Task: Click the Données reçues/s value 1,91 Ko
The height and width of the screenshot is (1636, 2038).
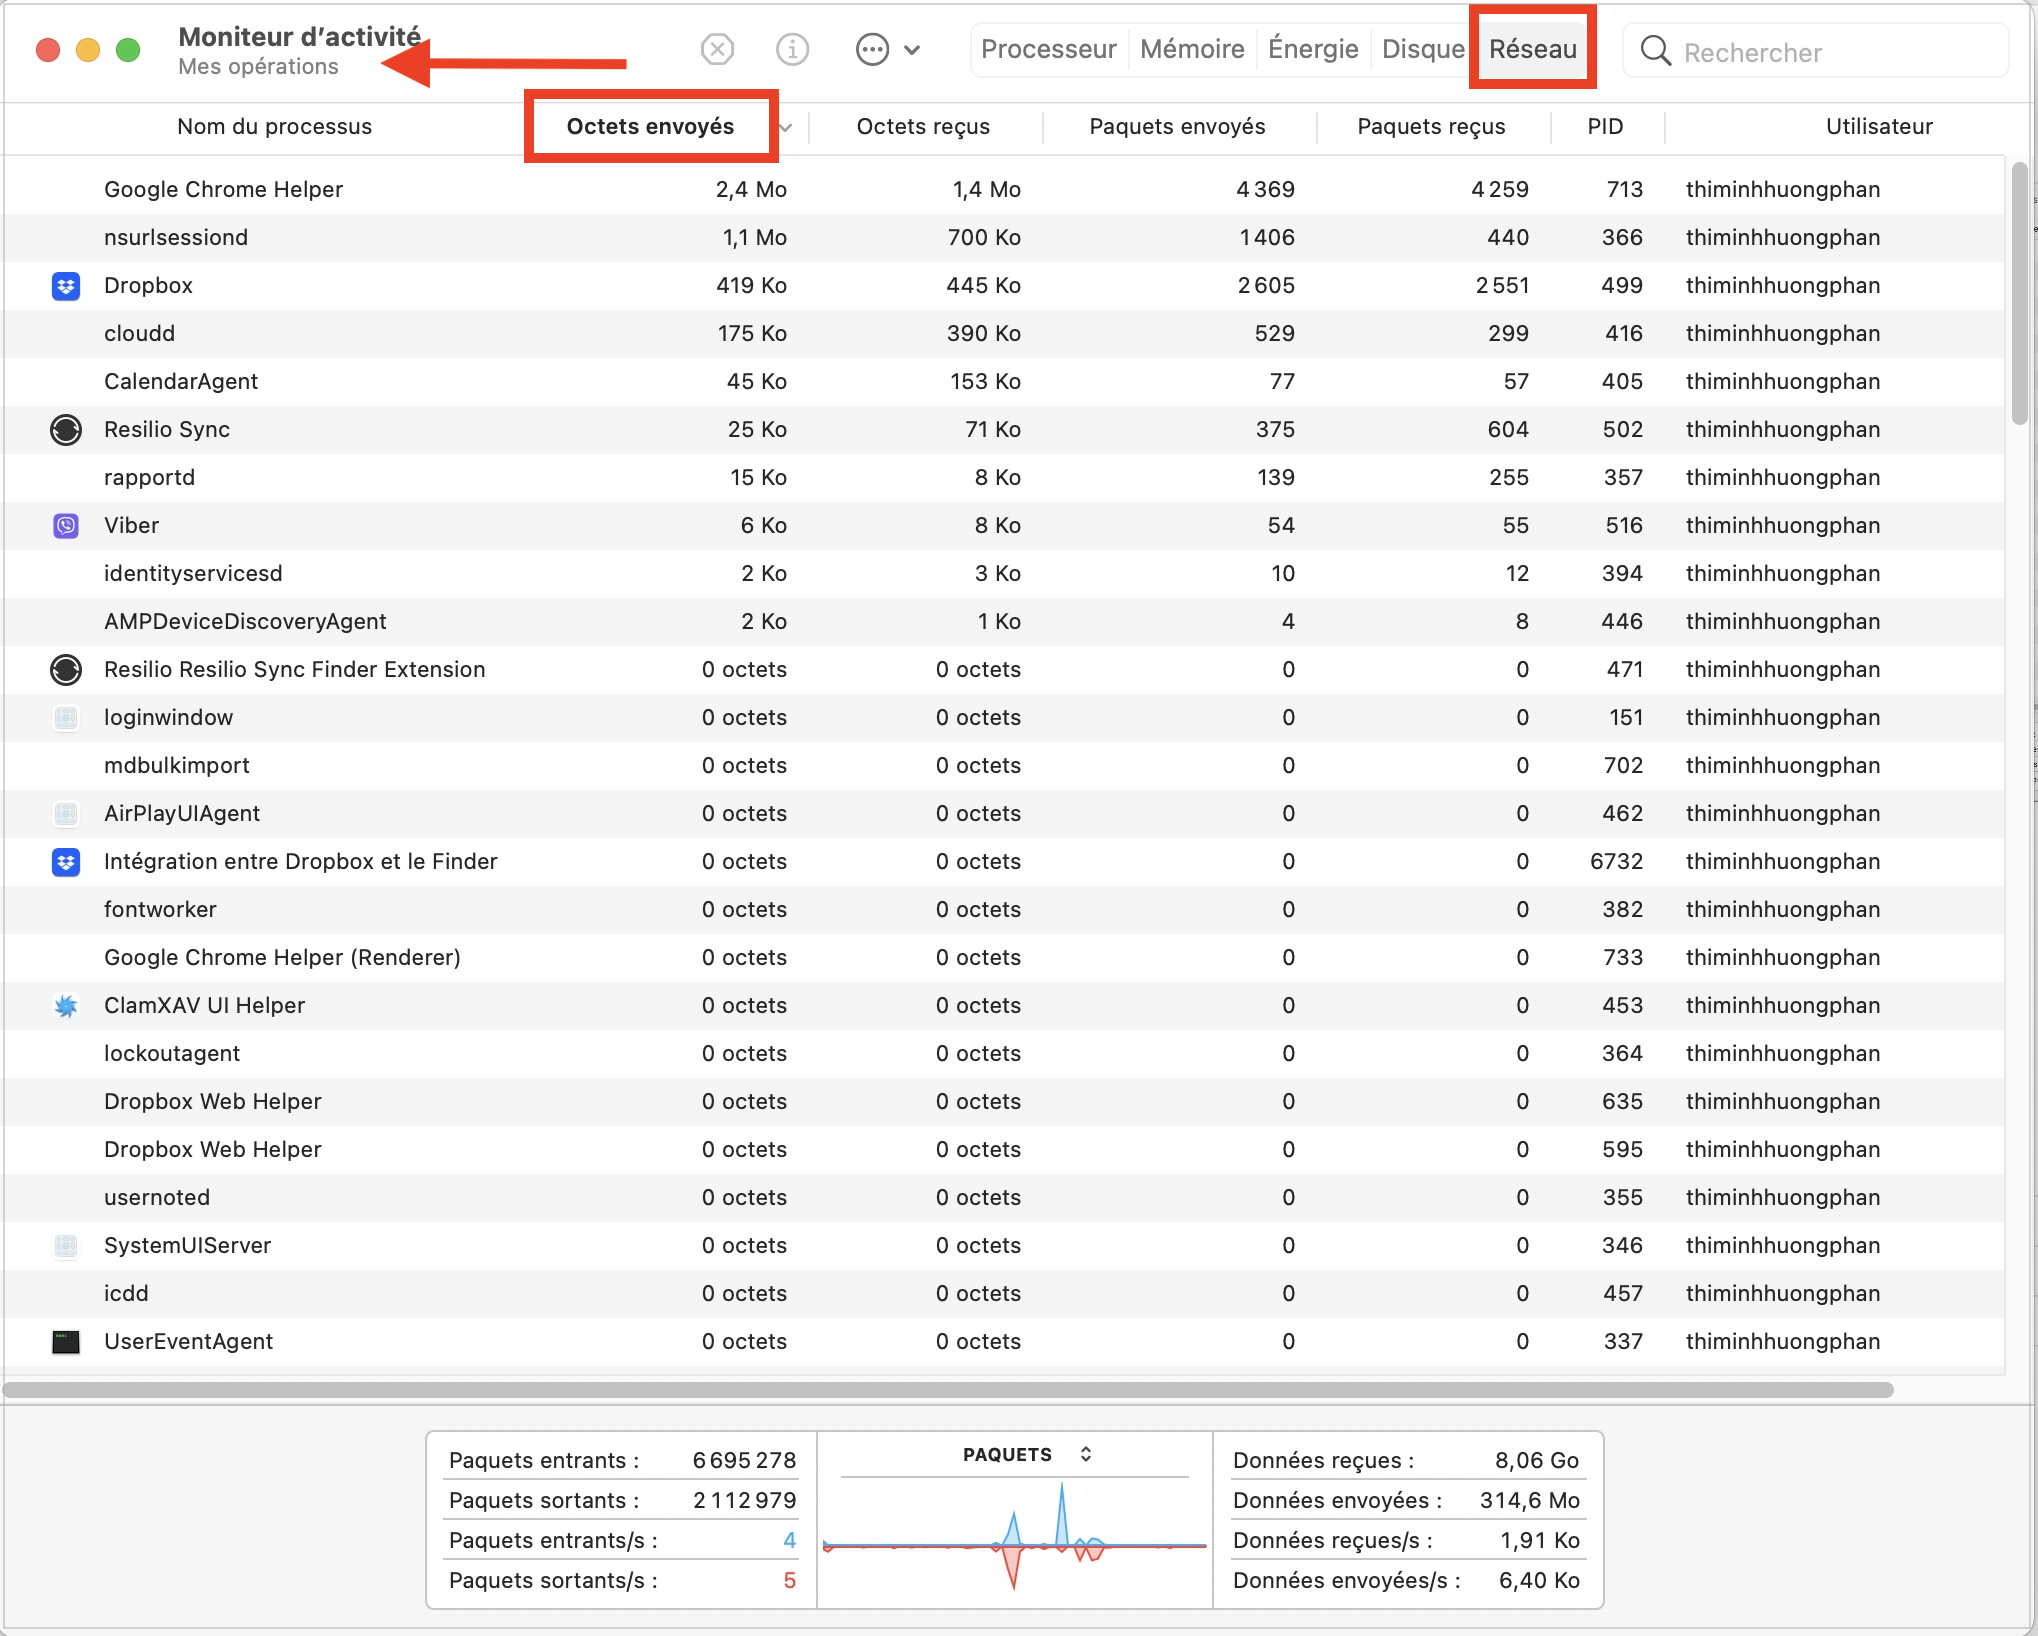Action: tap(1540, 1541)
